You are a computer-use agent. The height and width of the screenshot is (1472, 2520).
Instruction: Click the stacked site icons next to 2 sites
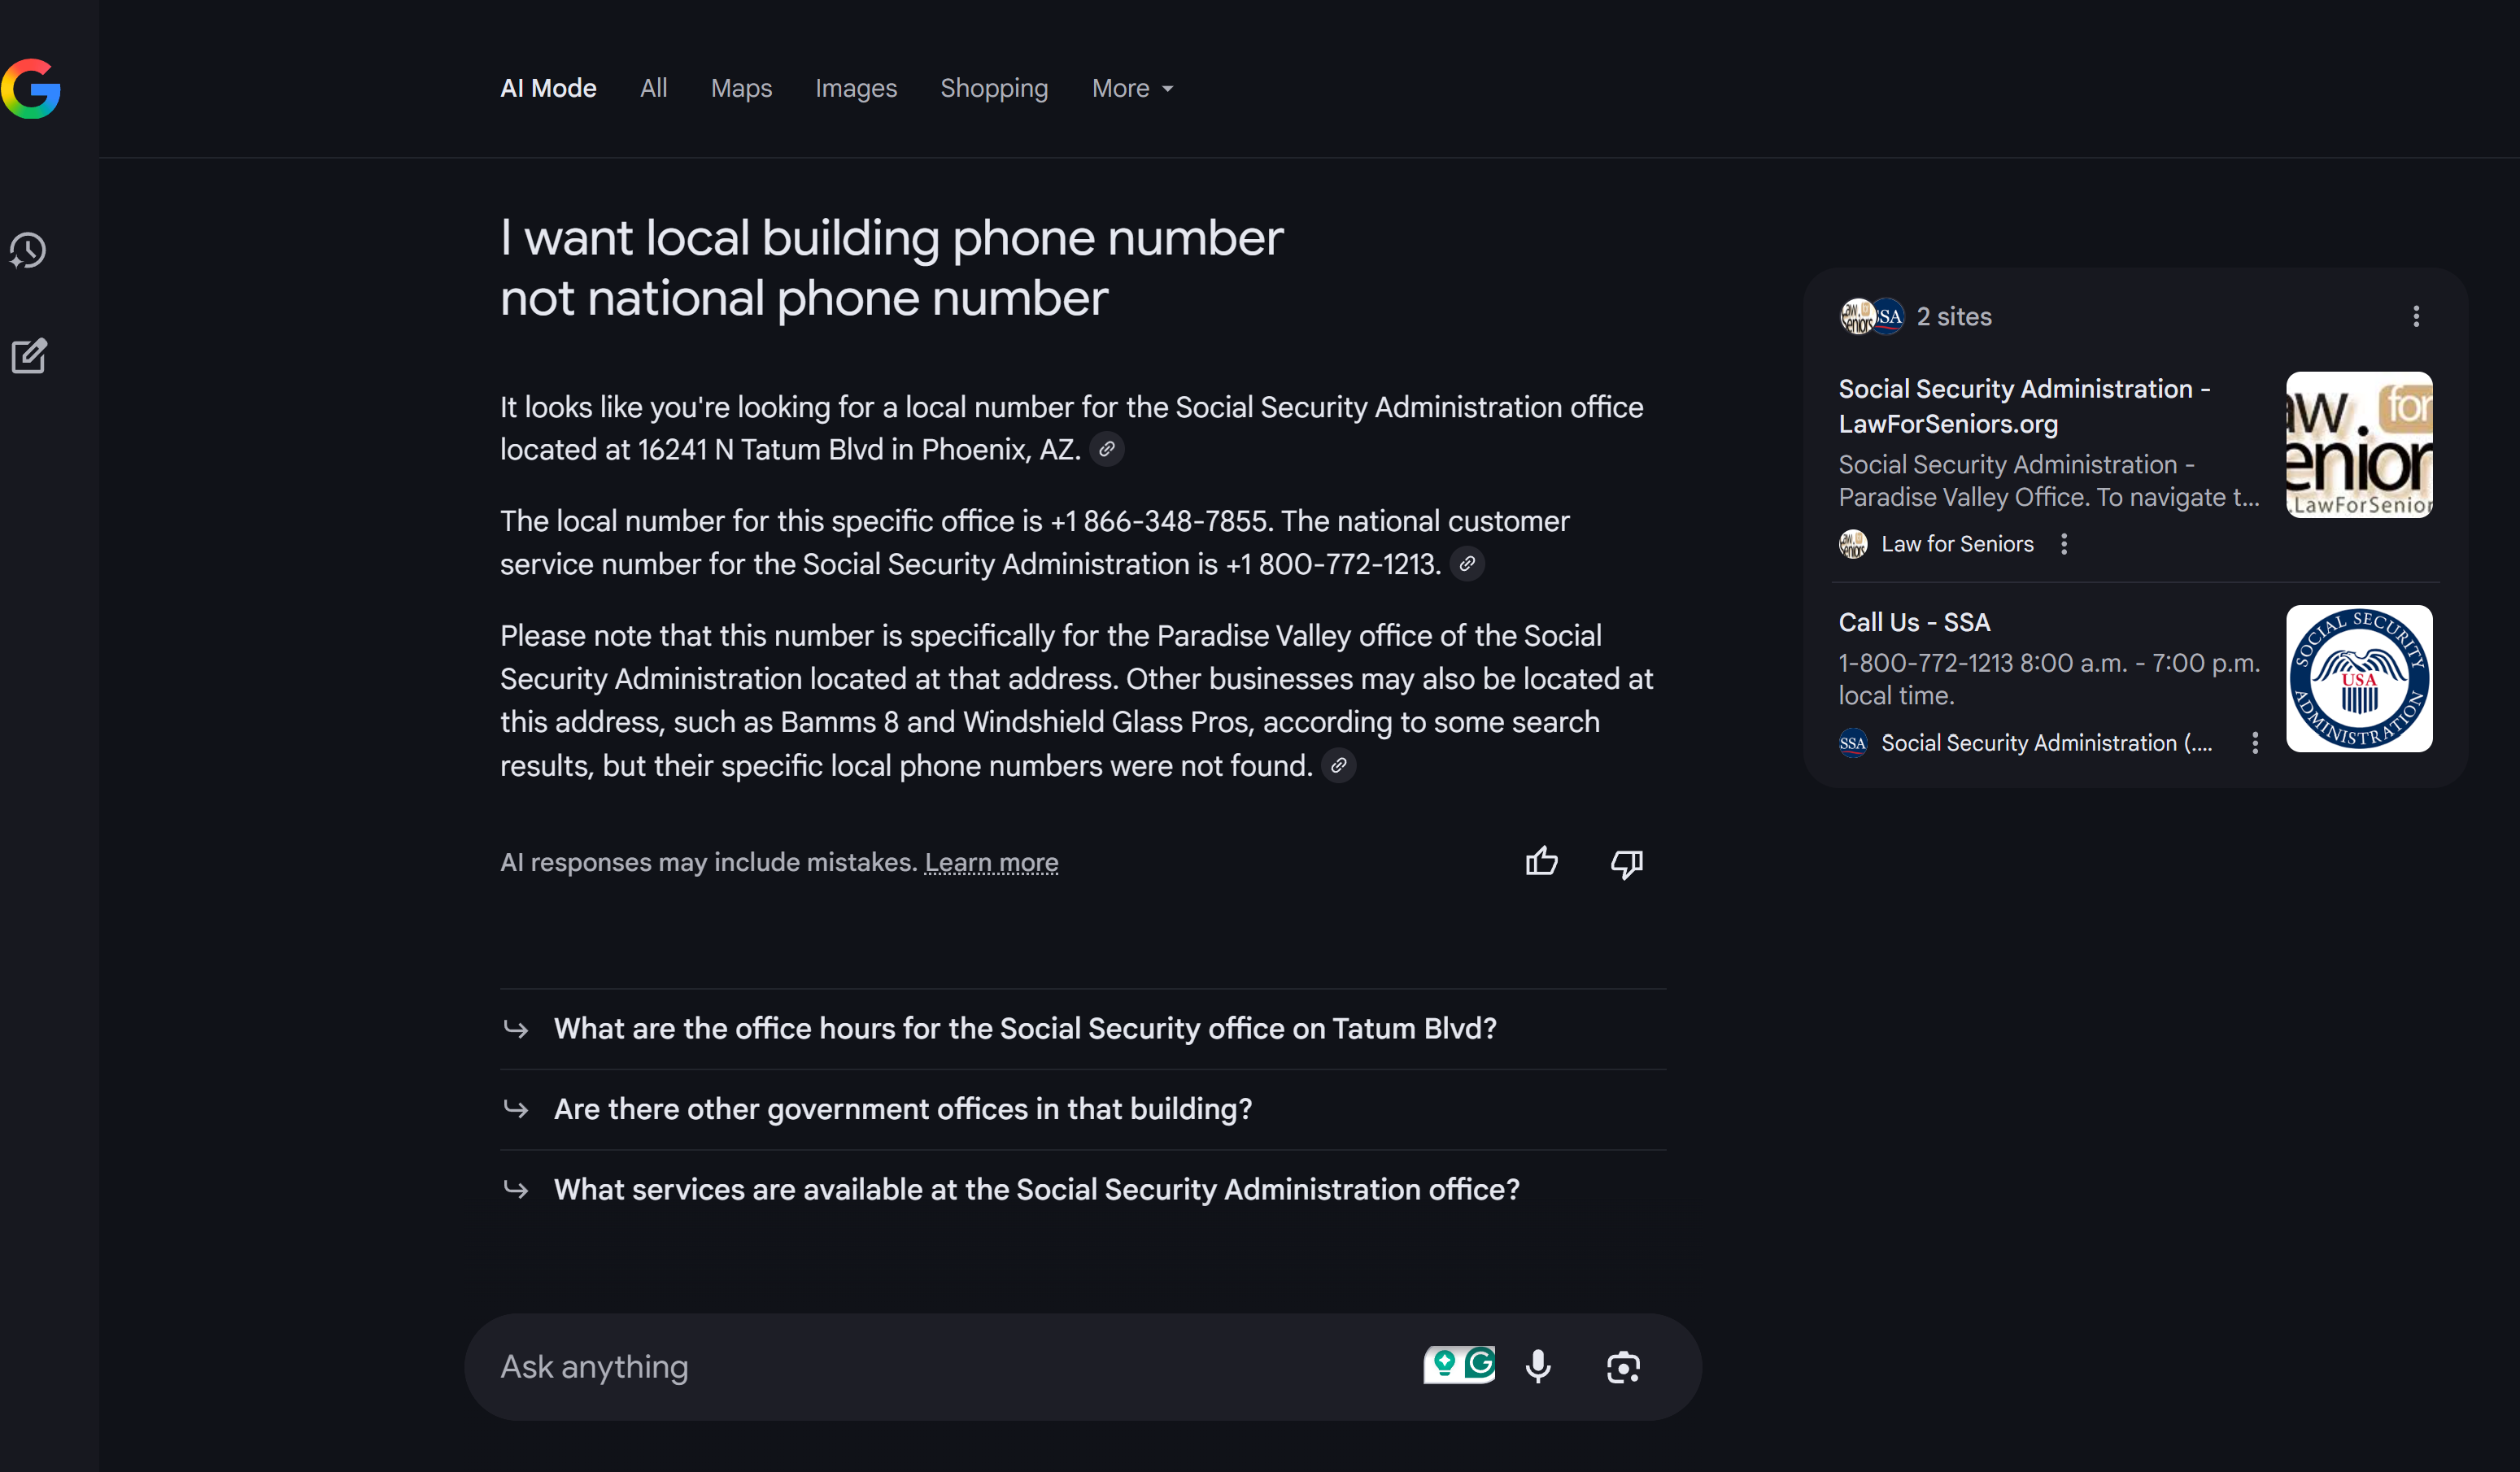1872,317
